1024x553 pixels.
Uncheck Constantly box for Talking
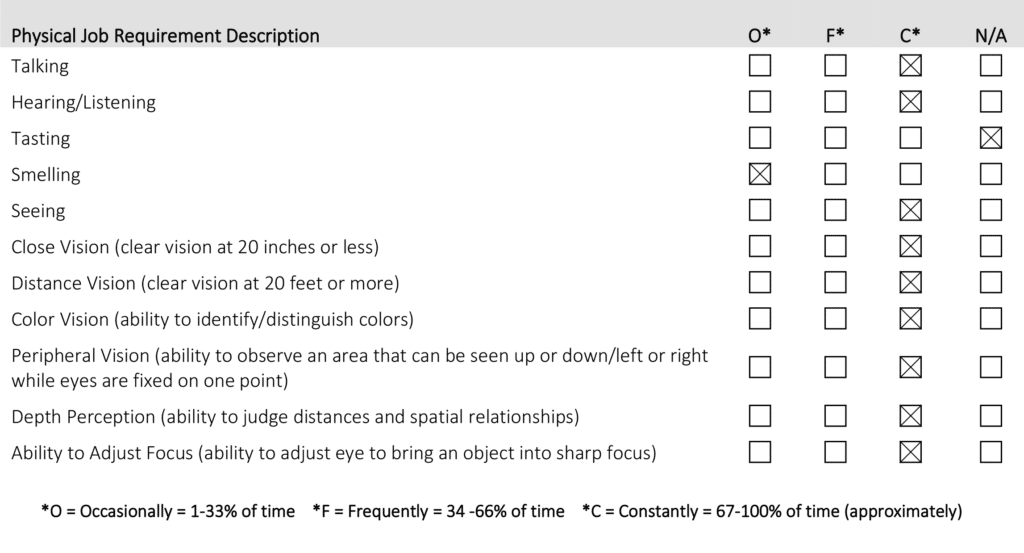pos(910,66)
